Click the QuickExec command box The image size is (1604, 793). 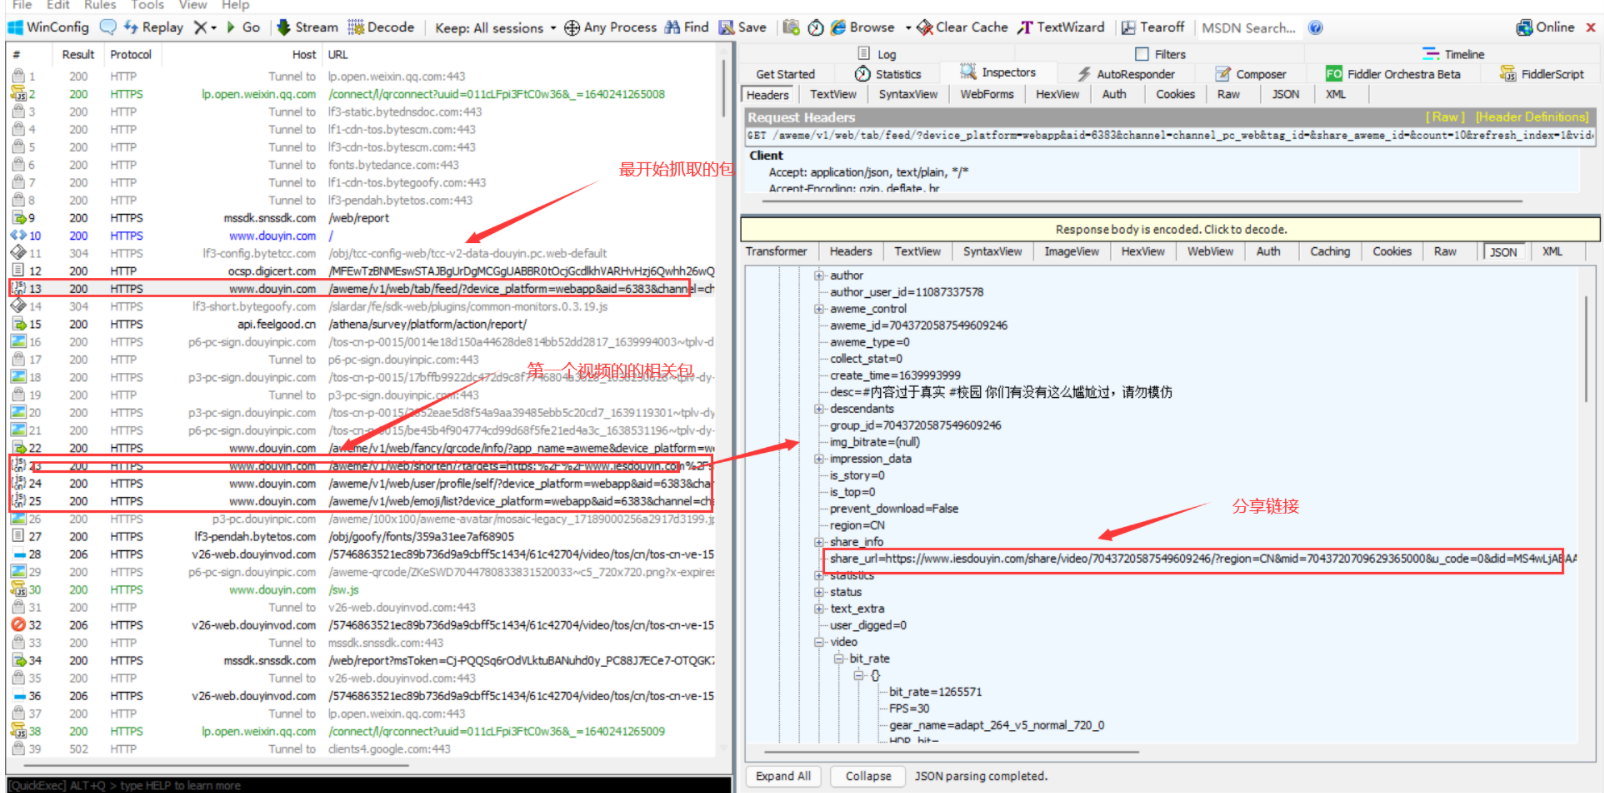click(368, 786)
